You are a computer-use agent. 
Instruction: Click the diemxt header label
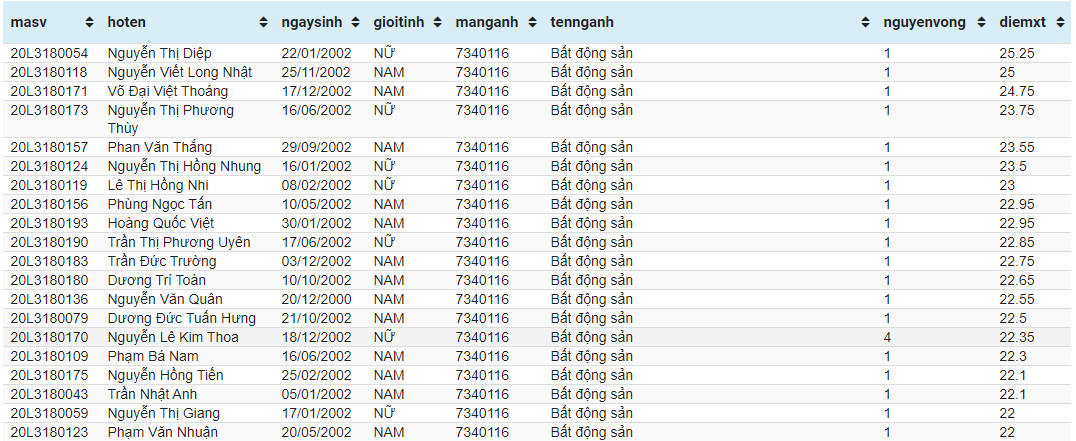[x=1023, y=23]
